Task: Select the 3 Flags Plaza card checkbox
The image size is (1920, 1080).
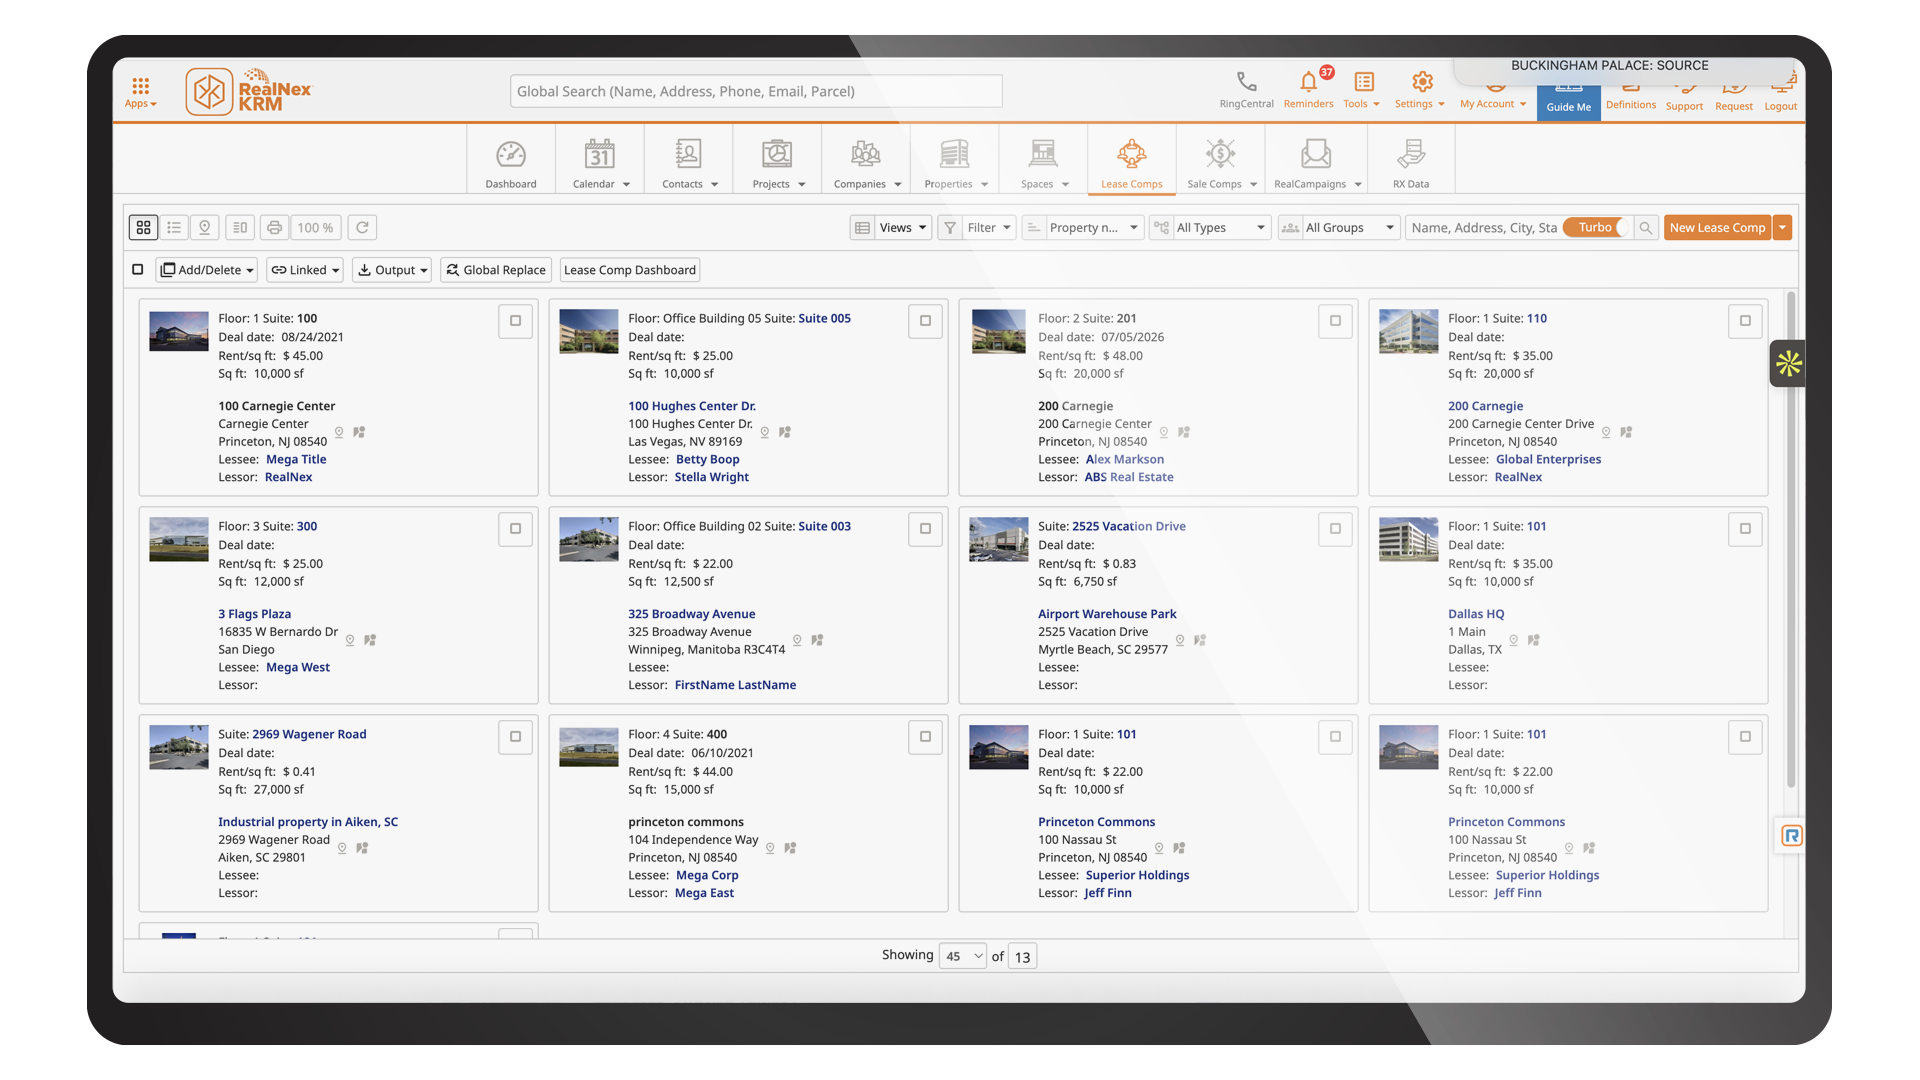Action: tap(515, 529)
